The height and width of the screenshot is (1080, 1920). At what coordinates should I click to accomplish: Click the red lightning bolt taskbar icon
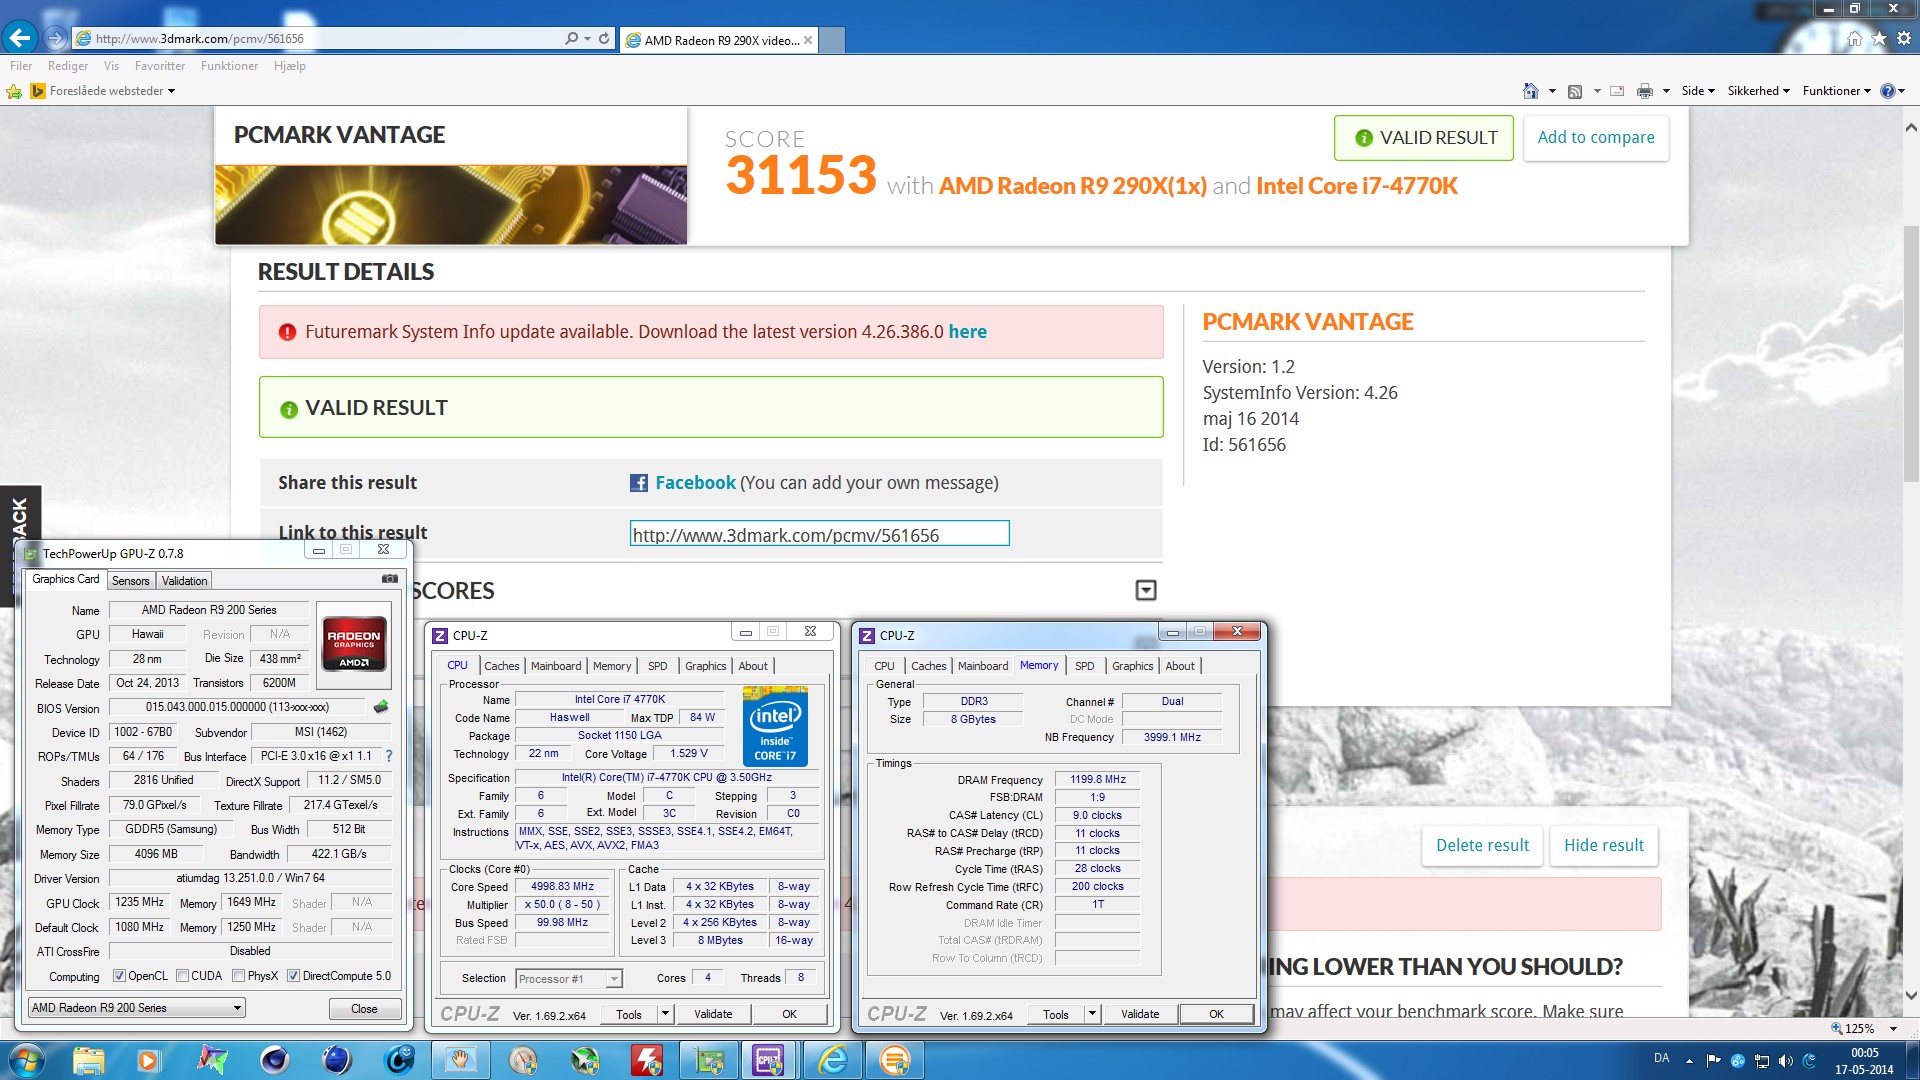click(646, 1060)
